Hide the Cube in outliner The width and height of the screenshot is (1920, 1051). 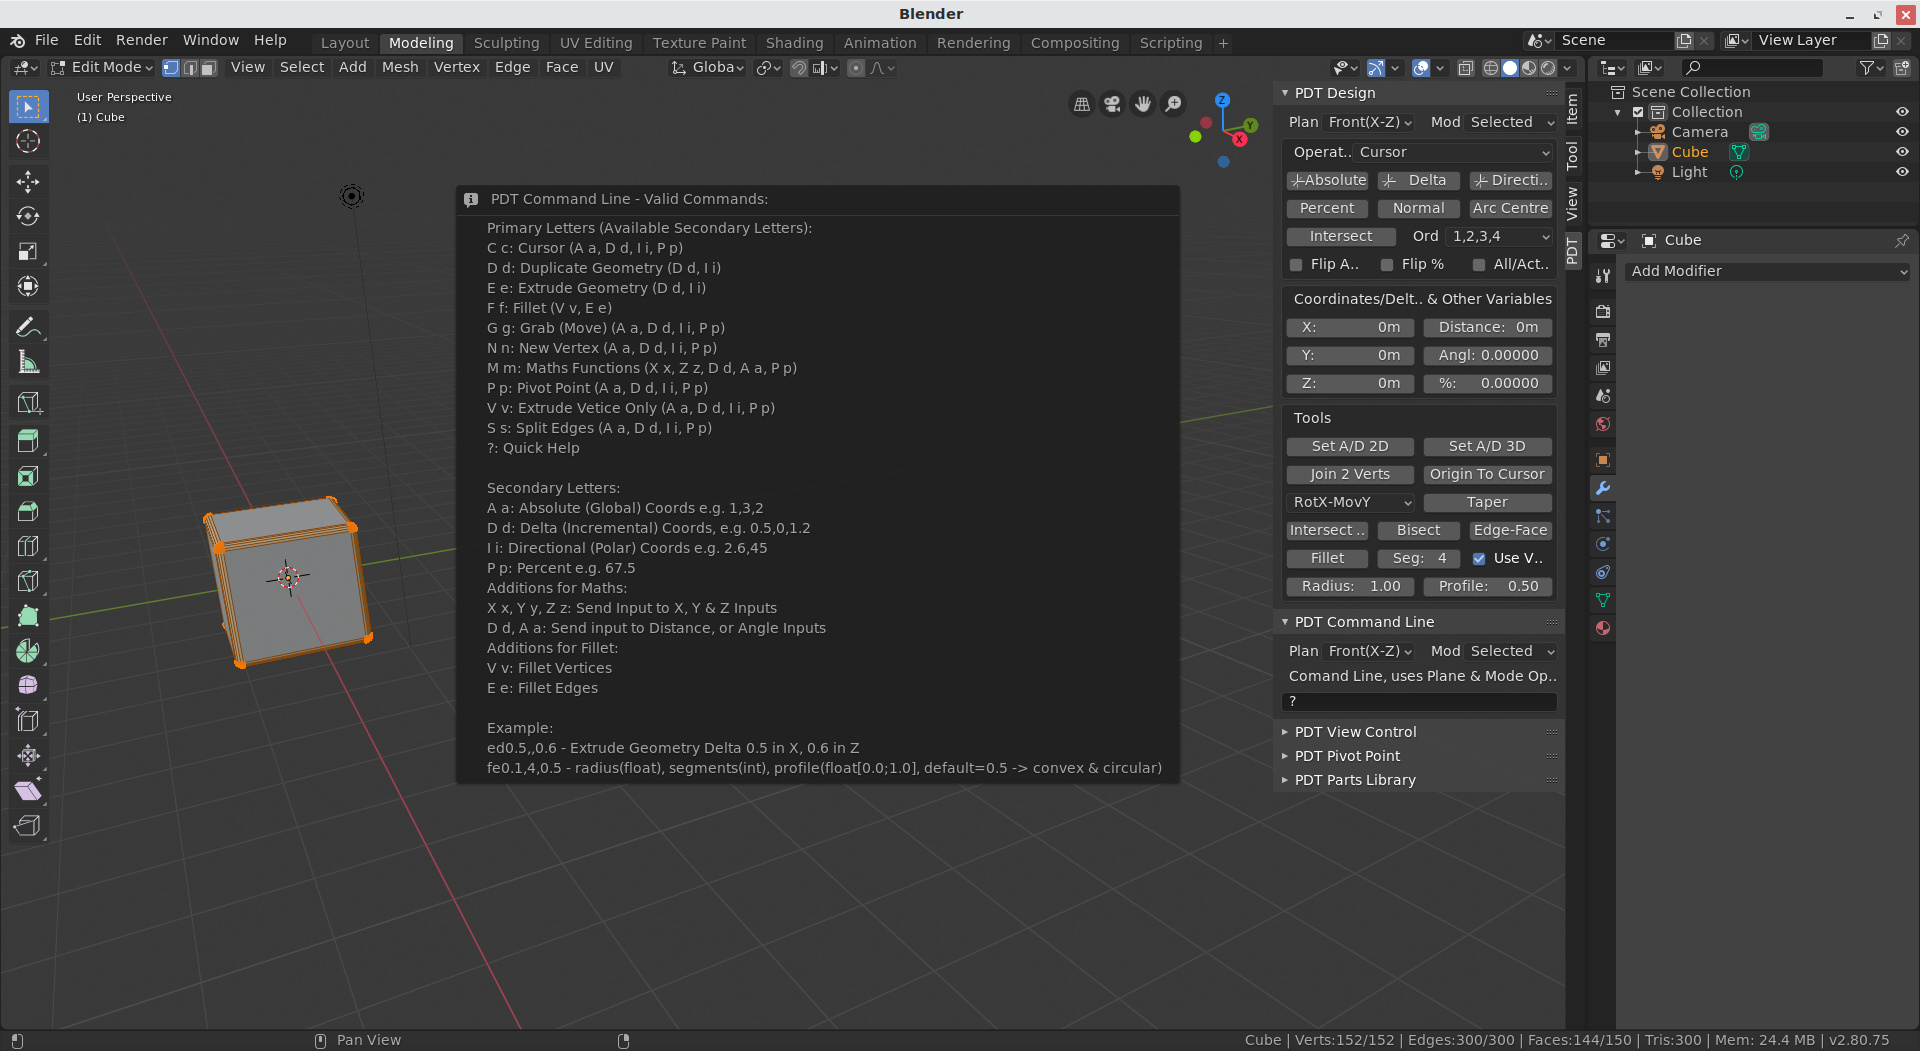[1902, 152]
